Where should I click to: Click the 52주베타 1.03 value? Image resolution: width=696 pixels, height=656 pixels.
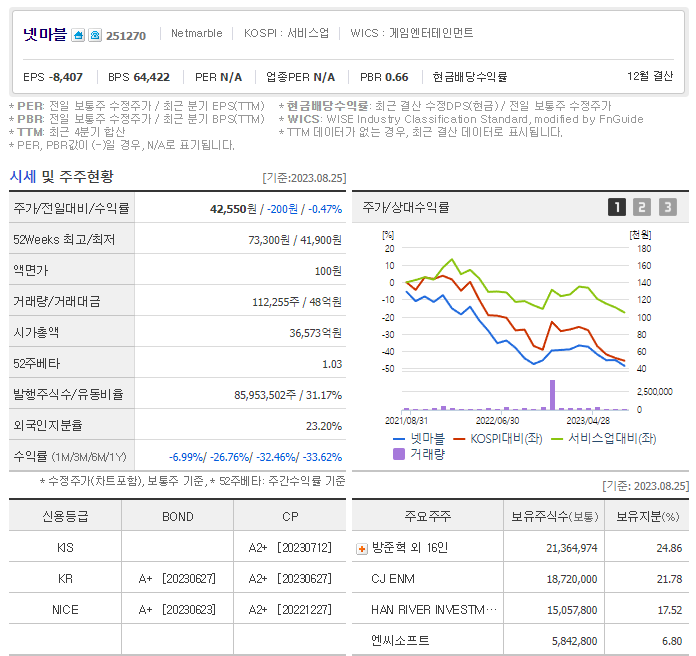(332, 364)
